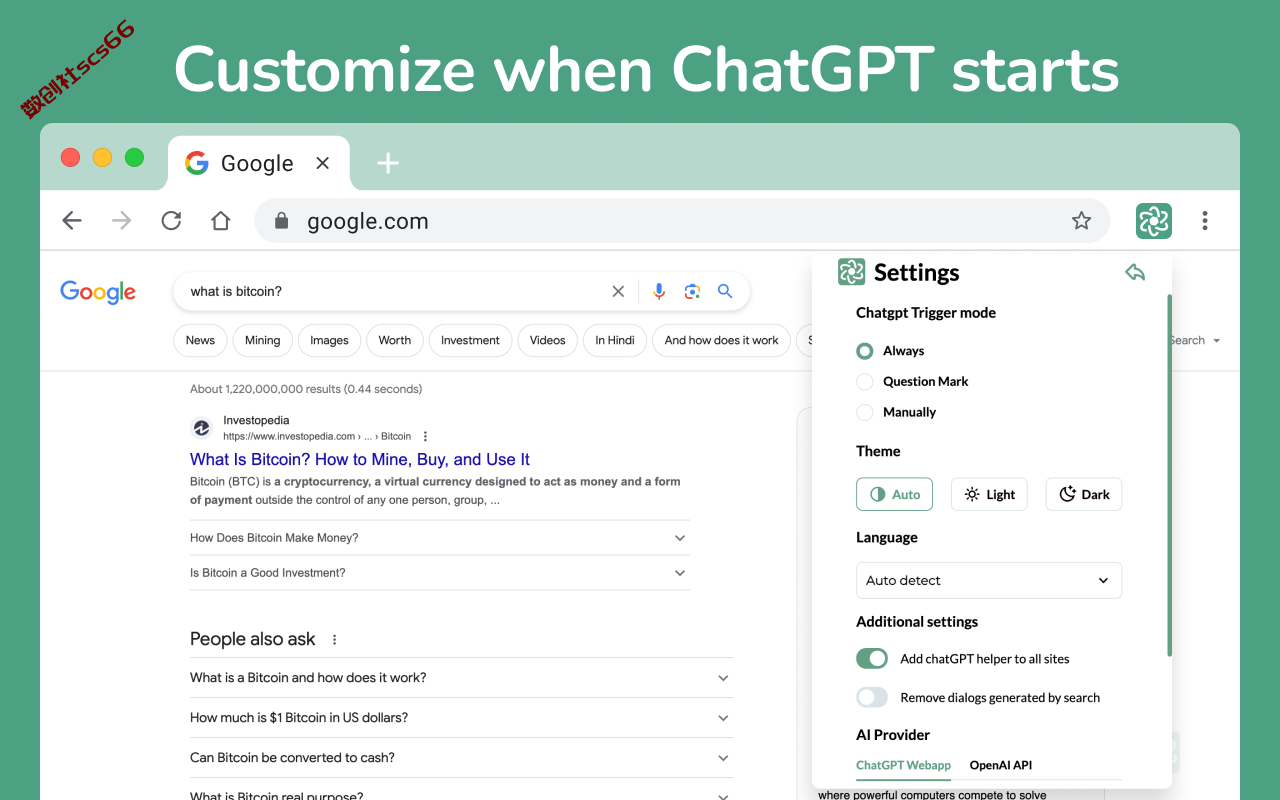Click the lock icon in address bar
The image size is (1280, 800).
point(282,221)
